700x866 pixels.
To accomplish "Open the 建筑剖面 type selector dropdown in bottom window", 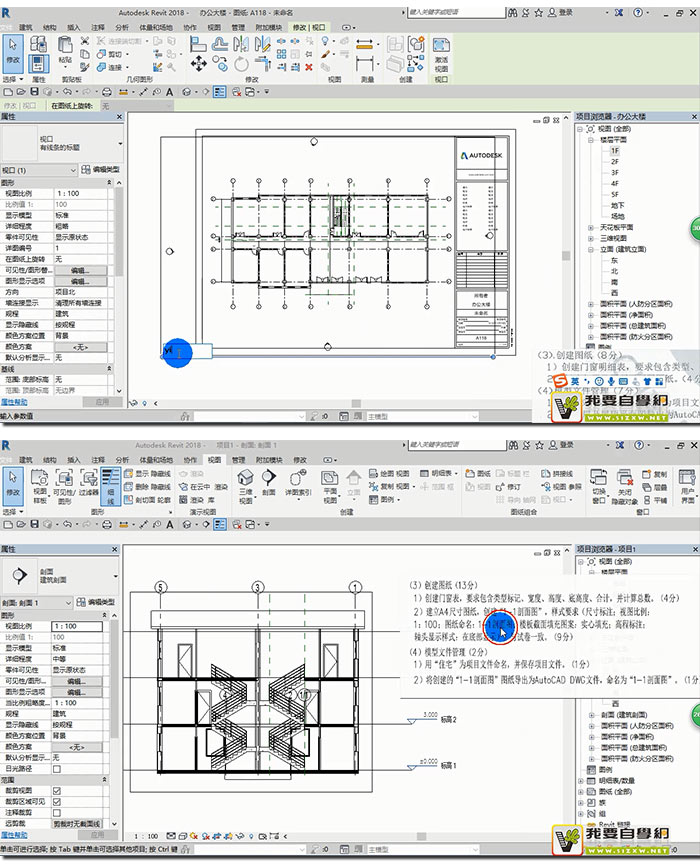I will [115, 576].
